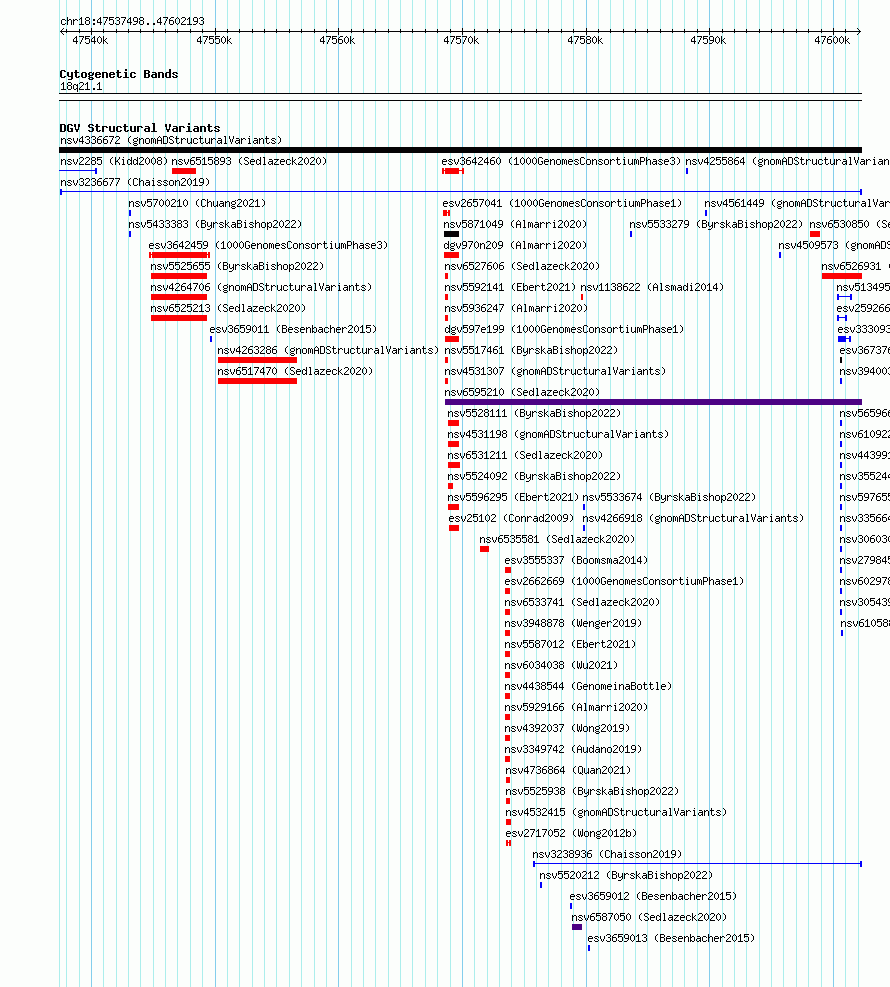Viewport: 890px width, 987px height.
Task: Click the esv2657041 1000GenomesConsortiumPhase1 label
Action: coord(562,203)
